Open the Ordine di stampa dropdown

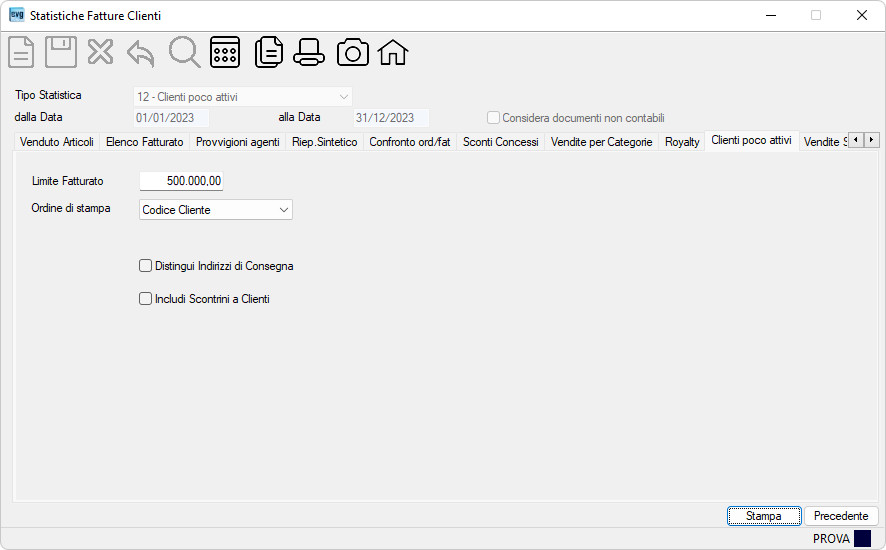pyautogui.click(x=216, y=210)
